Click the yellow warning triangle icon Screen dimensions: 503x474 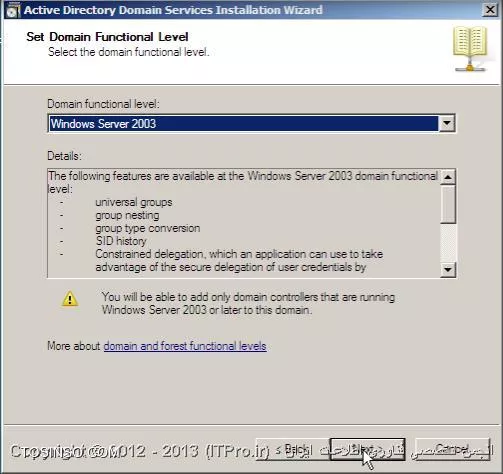(70, 299)
